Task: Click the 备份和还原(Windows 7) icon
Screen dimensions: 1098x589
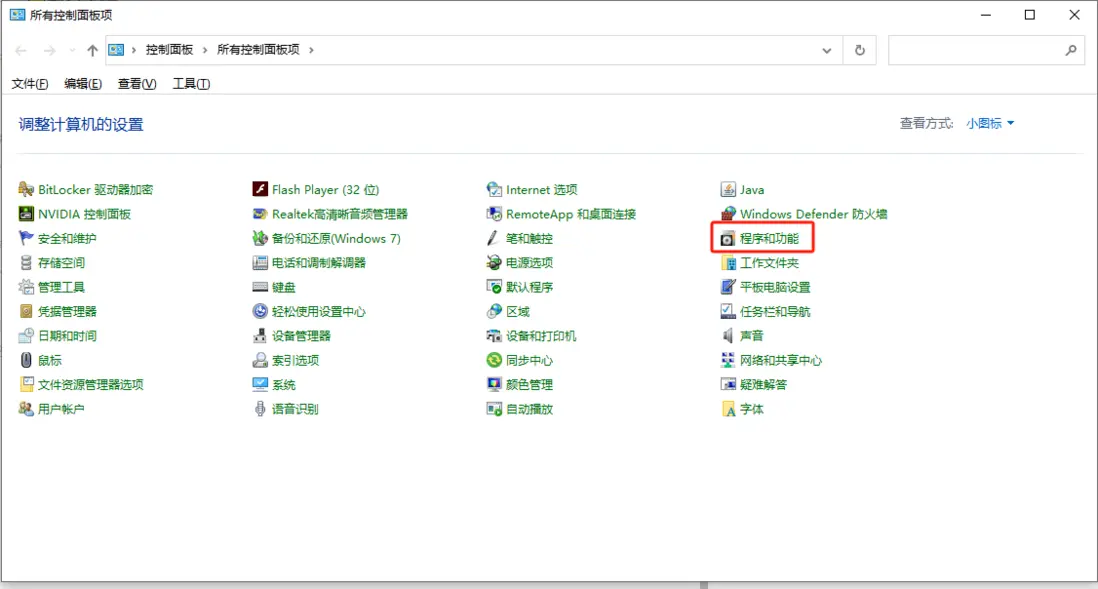Action: 260,238
